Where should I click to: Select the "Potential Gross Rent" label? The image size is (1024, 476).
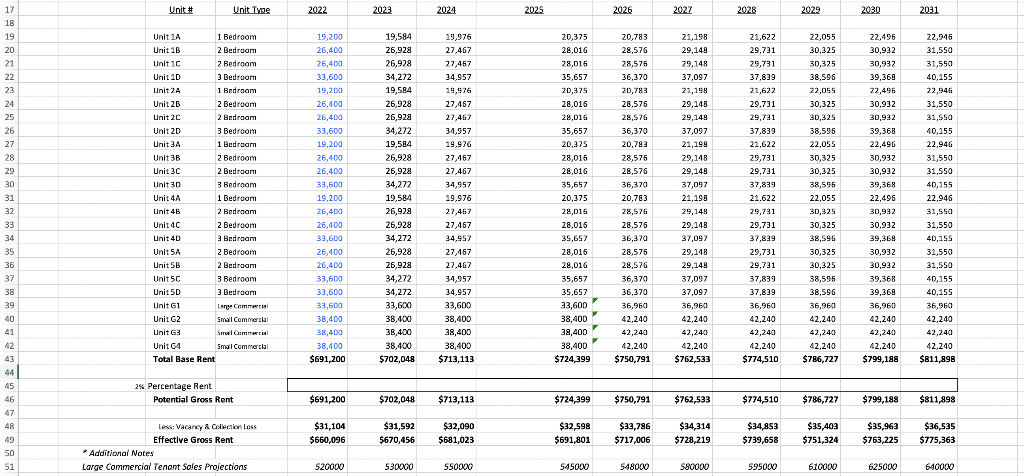click(x=192, y=399)
